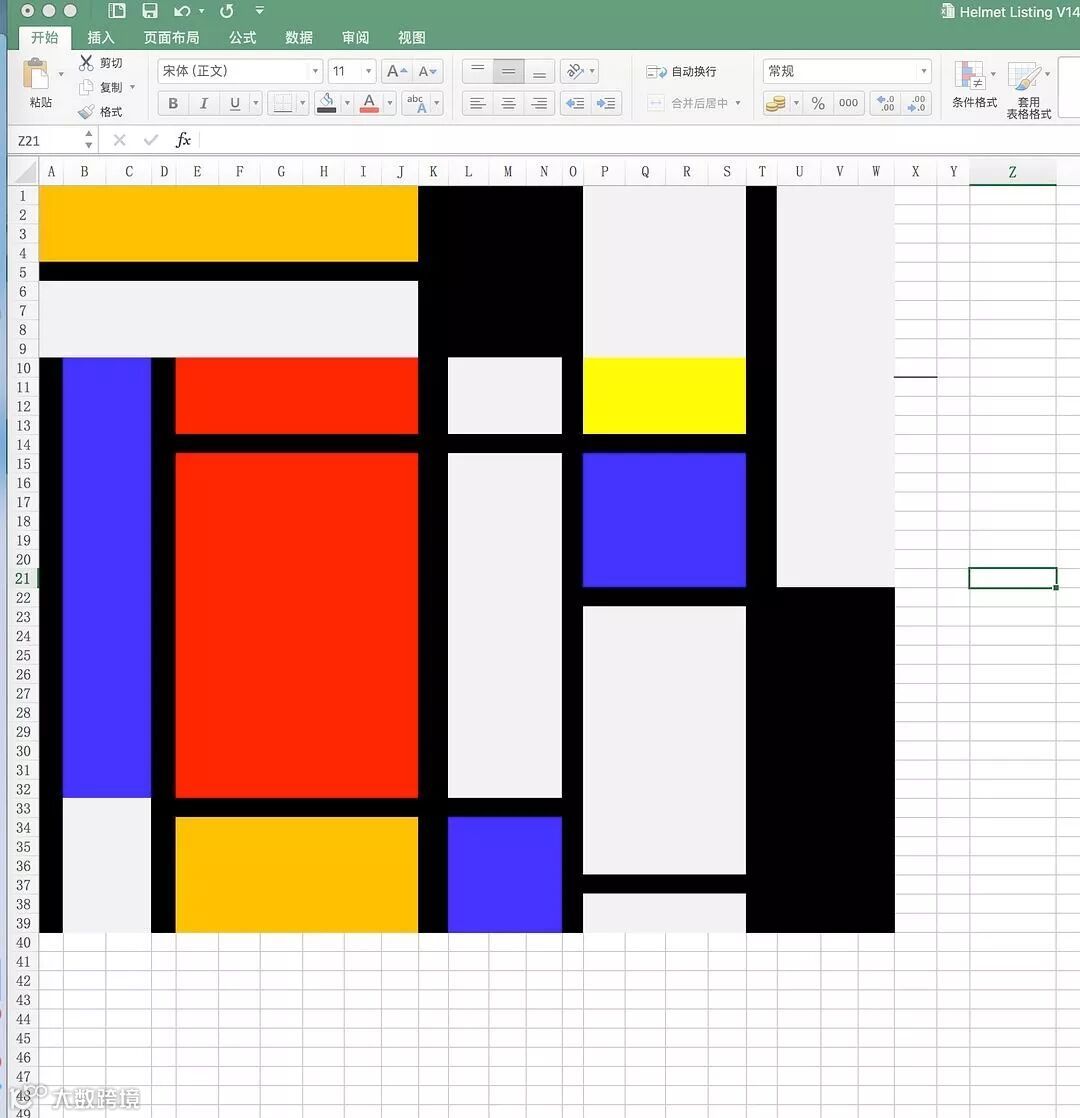Click the fill color bucket icon

tap(326, 103)
